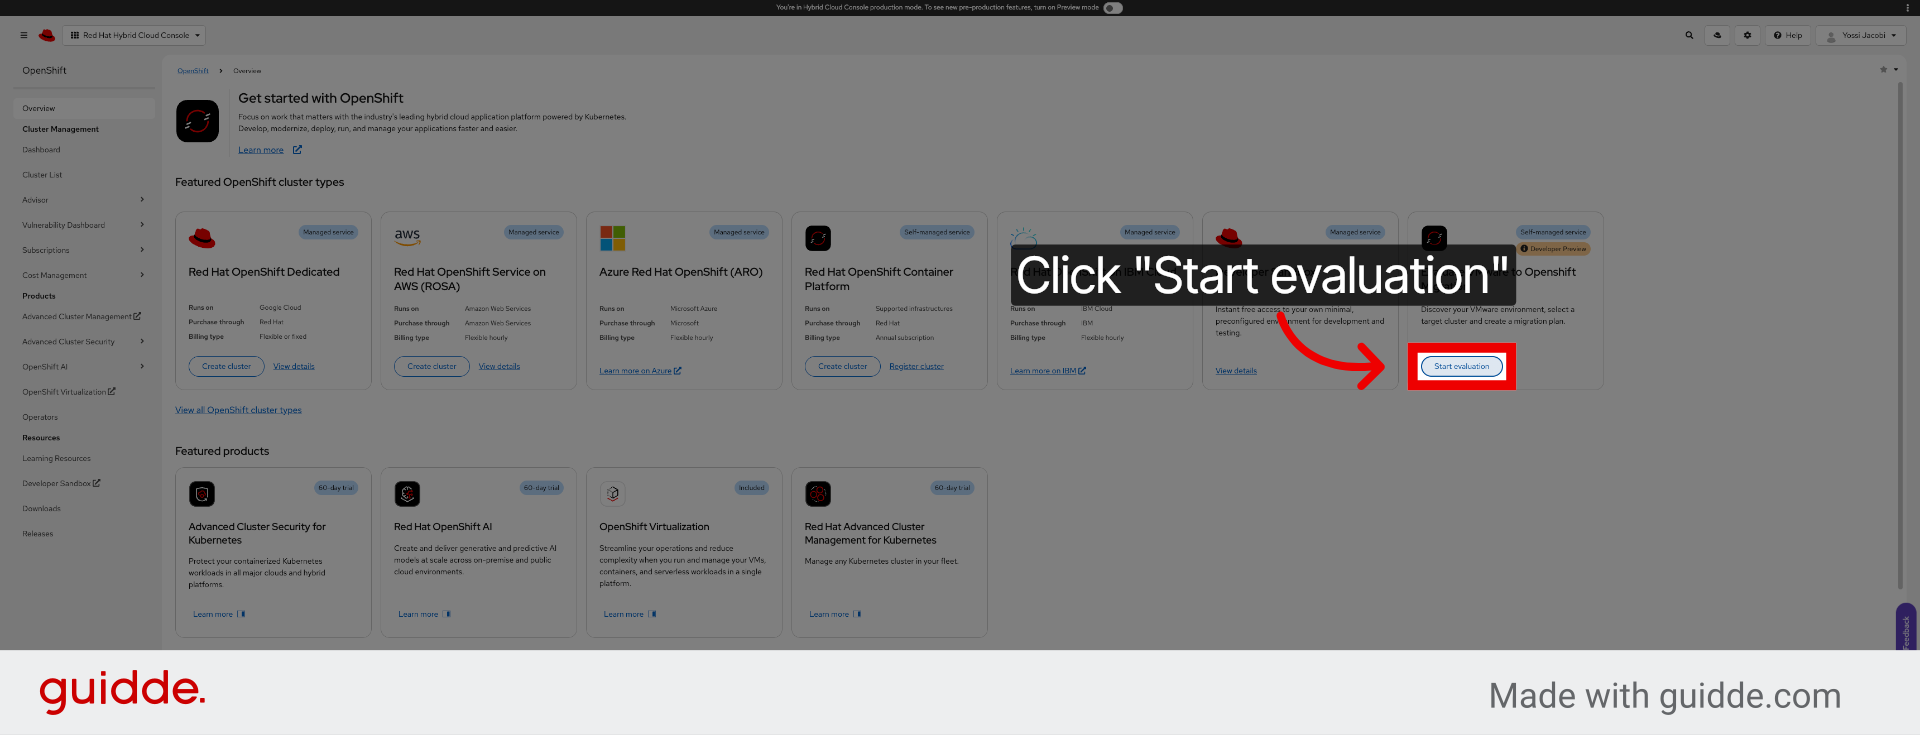
Task: Click the OpenShift Virtualization product icon
Action: coord(613,494)
